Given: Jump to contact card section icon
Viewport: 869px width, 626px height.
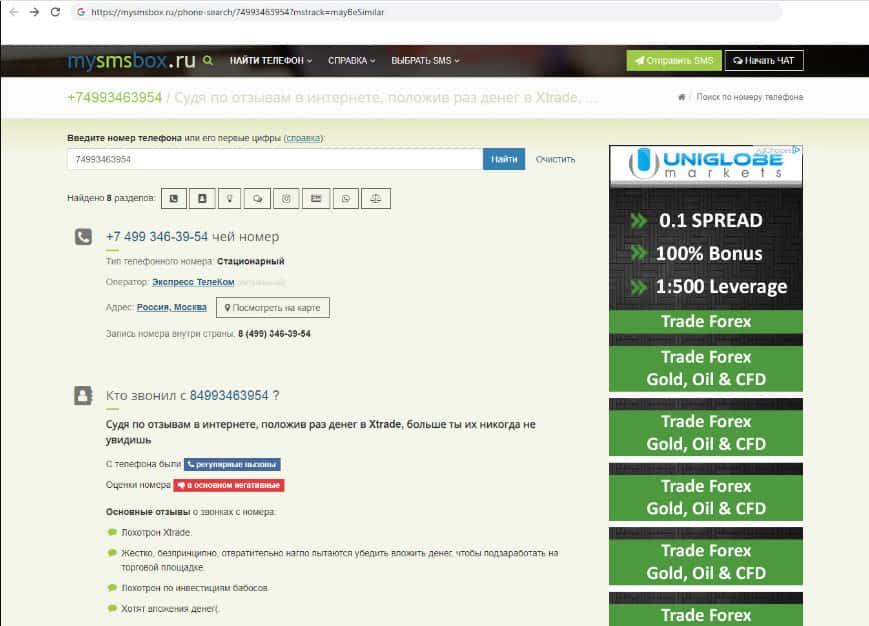Looking at the screenshot, I should click(202, 198).
